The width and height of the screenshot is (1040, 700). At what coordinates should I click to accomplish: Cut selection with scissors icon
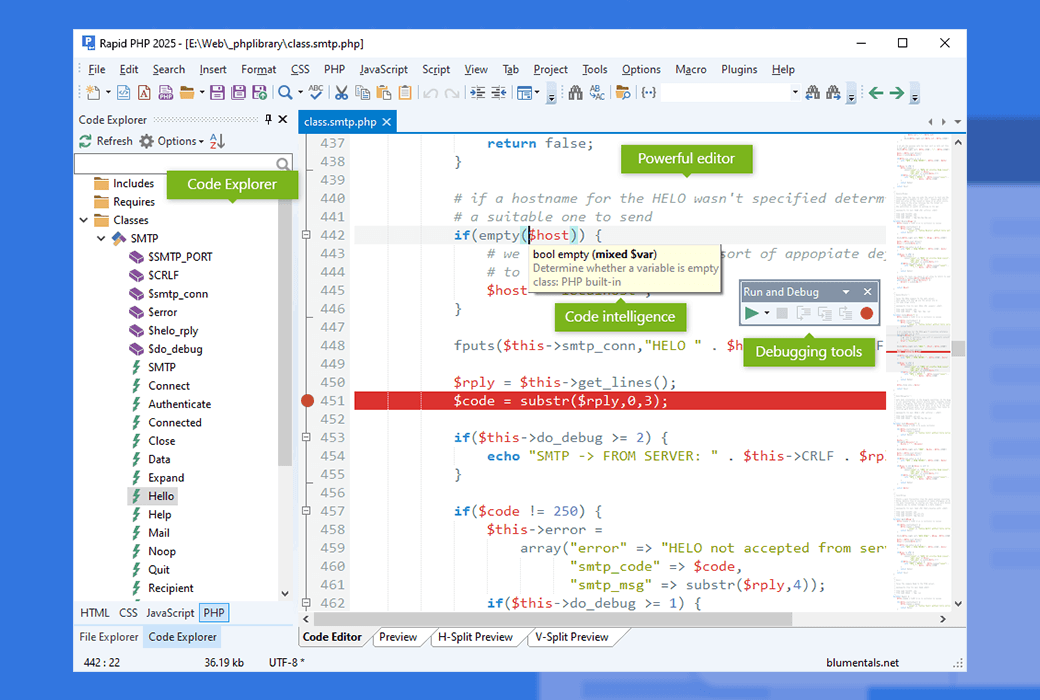coord(342,93)
